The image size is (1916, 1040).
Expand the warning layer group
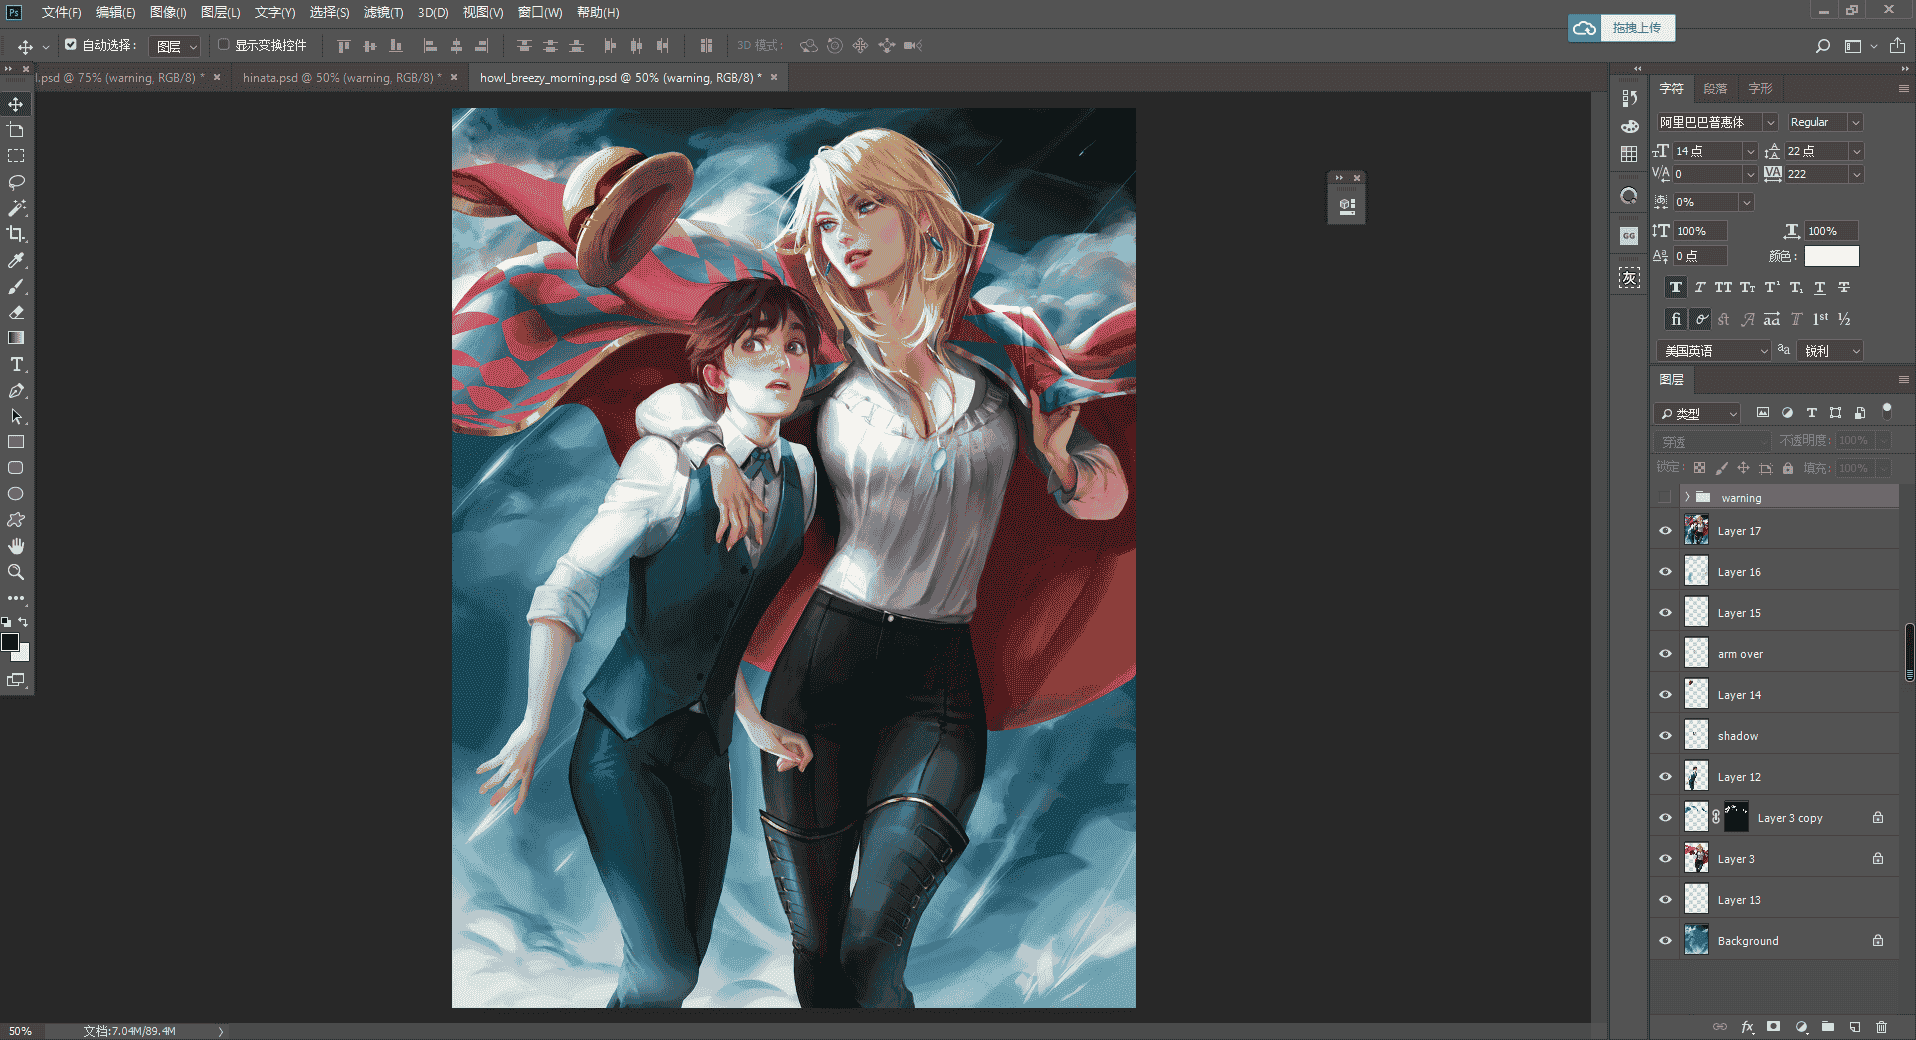pos(1687,497)
